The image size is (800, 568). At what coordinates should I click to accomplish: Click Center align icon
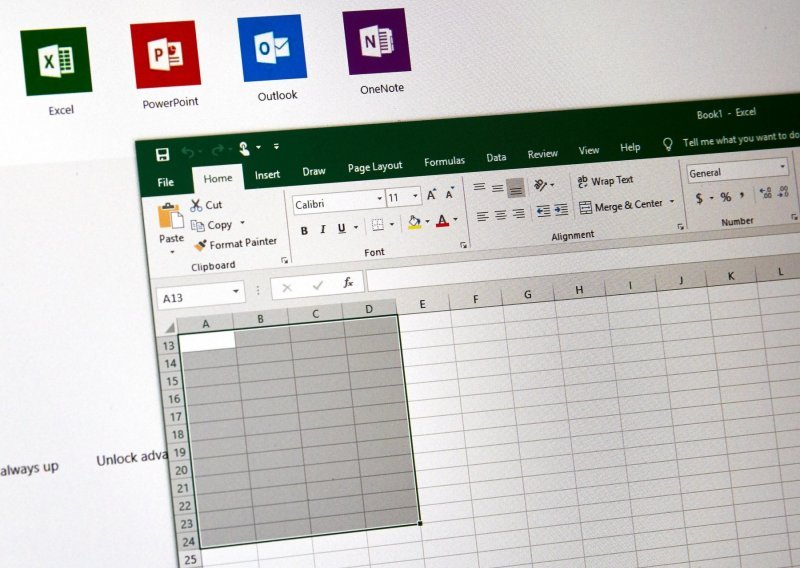coord(501,215)
